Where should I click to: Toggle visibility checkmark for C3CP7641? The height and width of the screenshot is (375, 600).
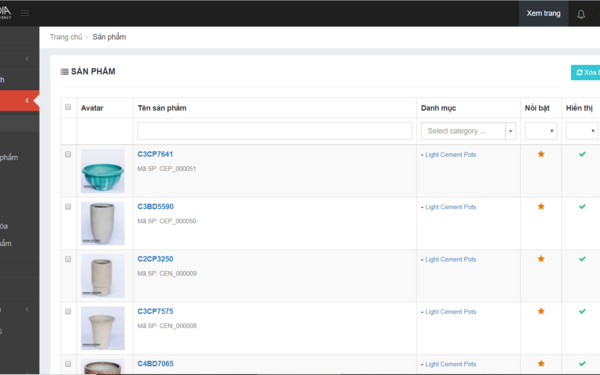pos(582,154)
